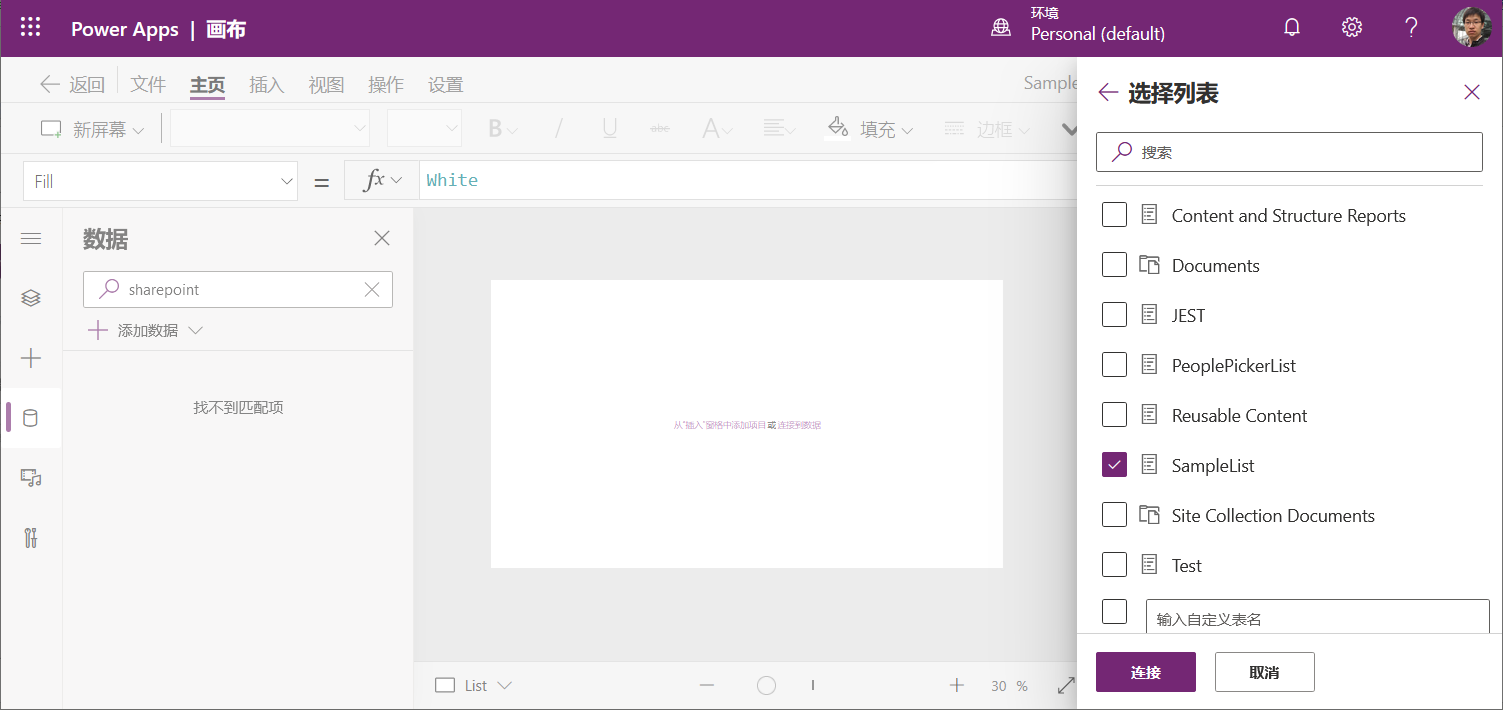
Task: Go back with the 返回 arrow
Action: click(72, 85)
